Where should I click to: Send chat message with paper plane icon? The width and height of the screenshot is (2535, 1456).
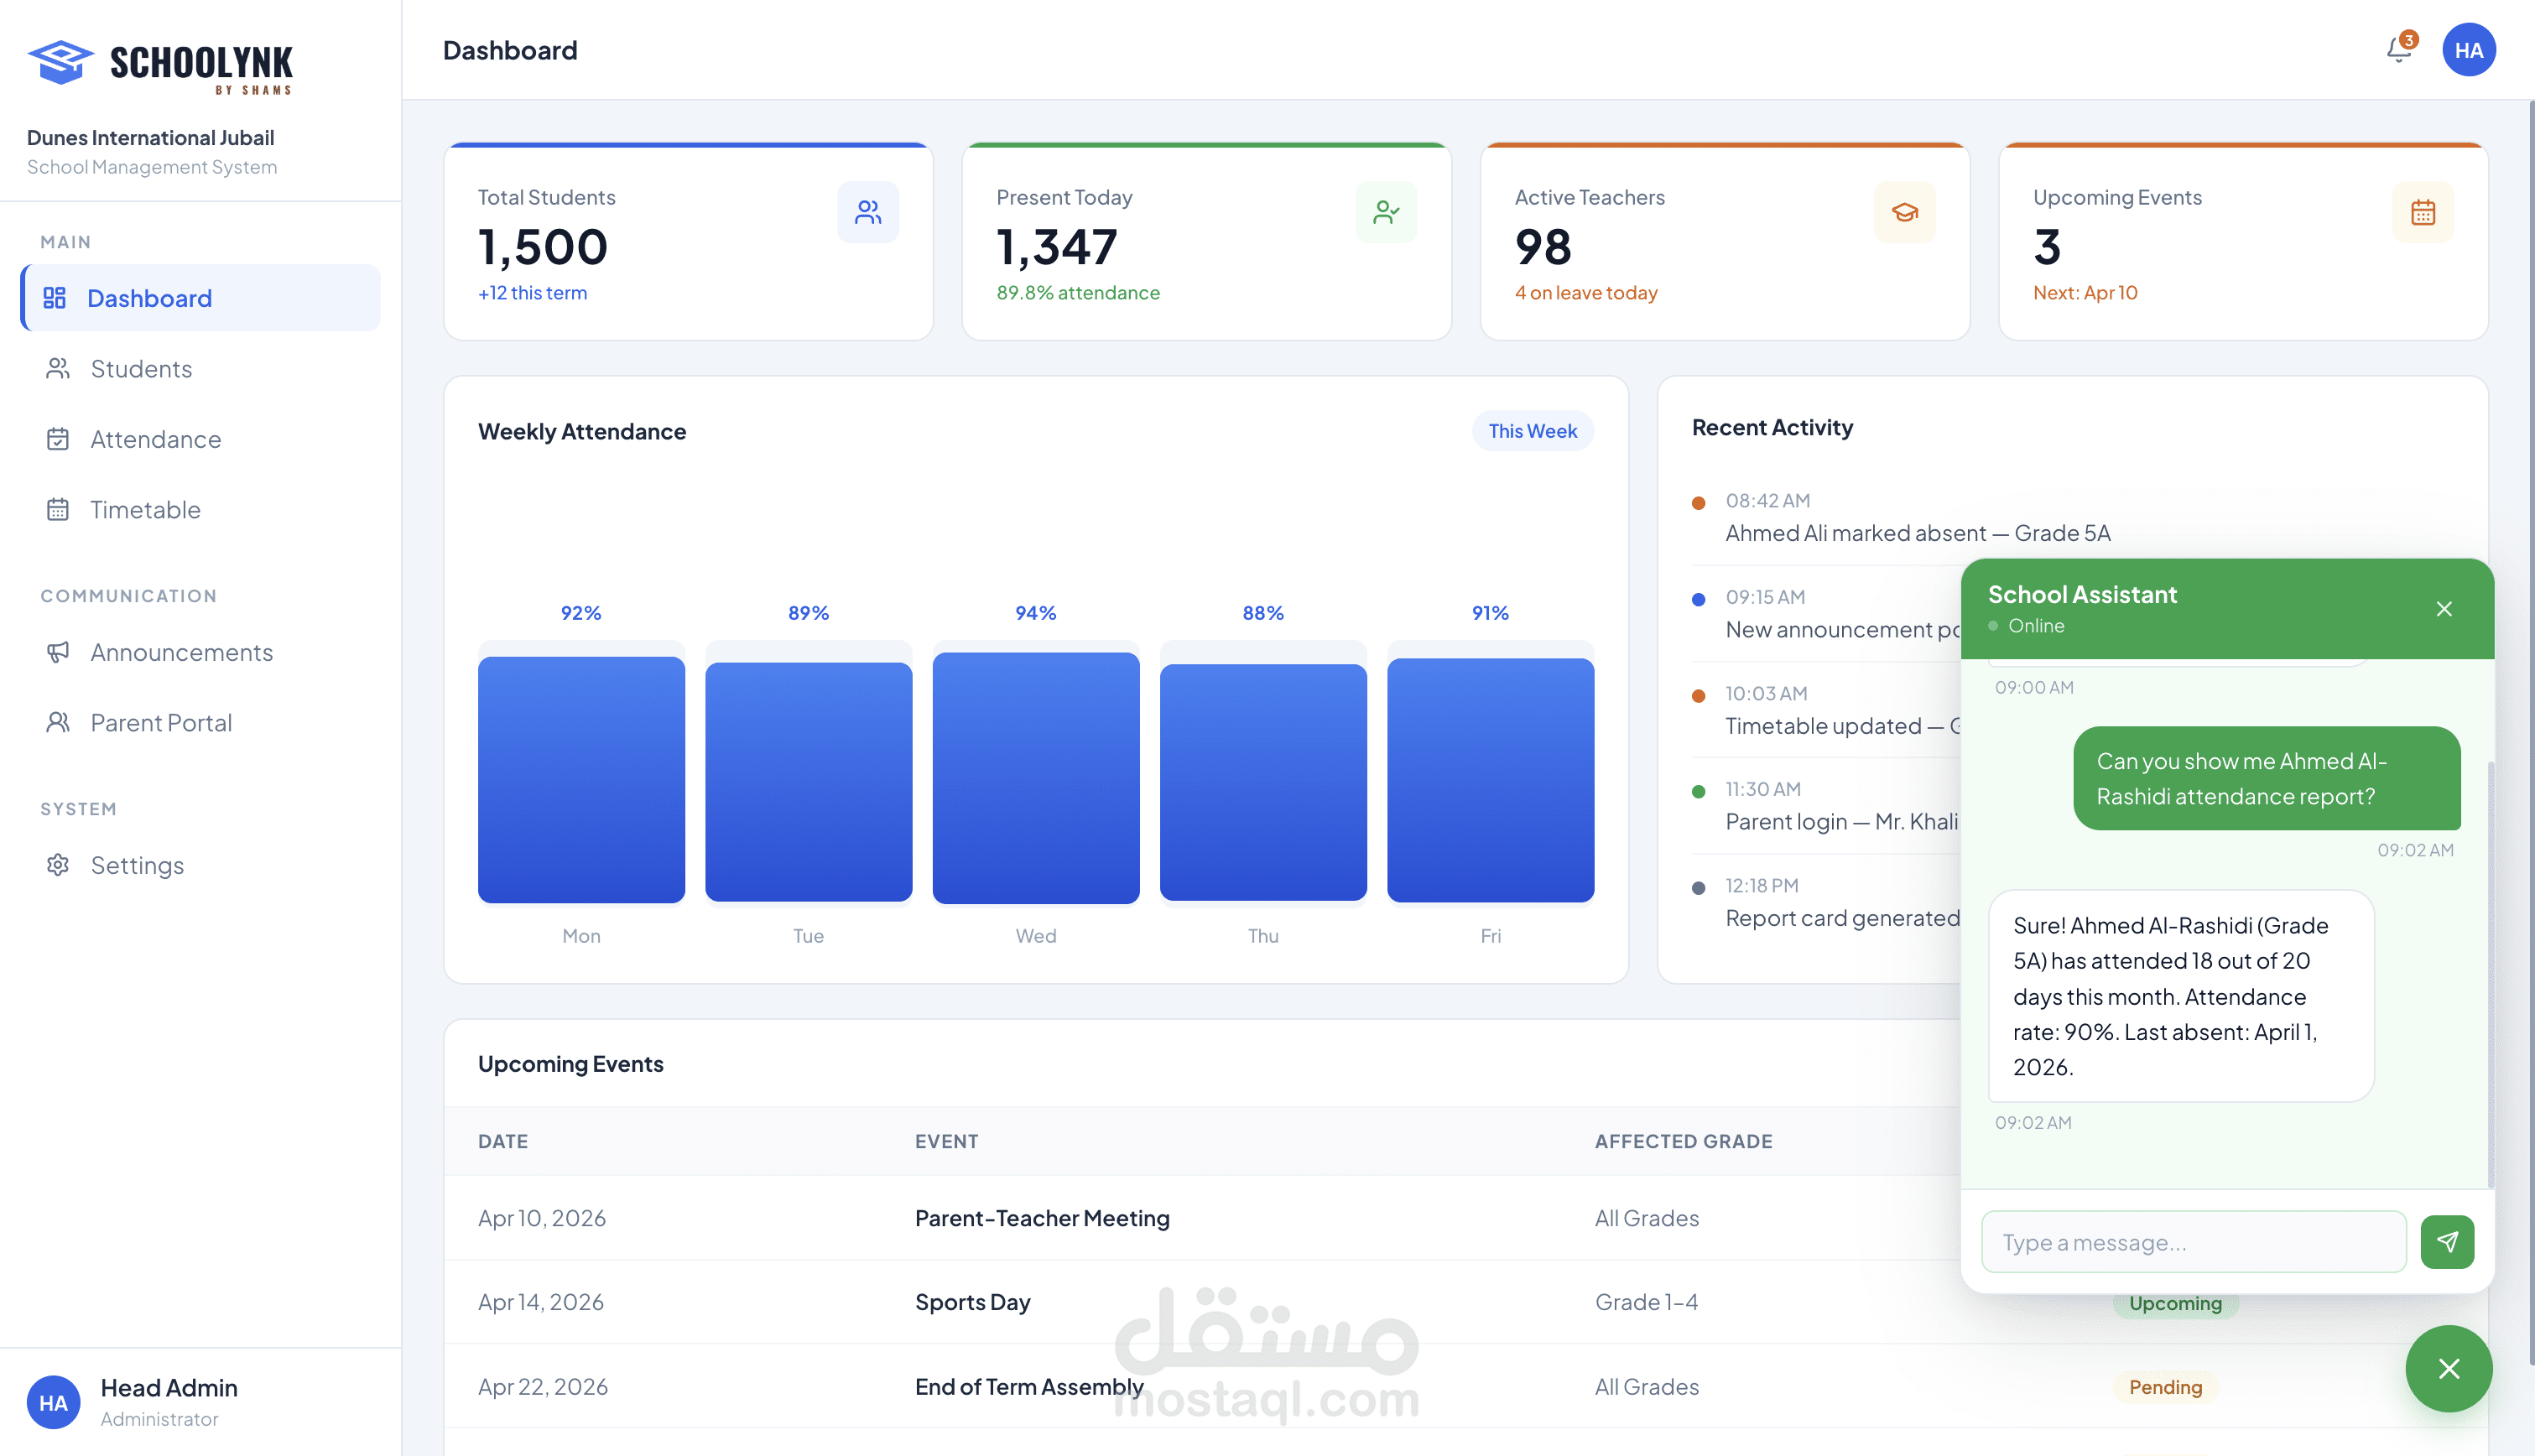[x=2446, y=1242]
